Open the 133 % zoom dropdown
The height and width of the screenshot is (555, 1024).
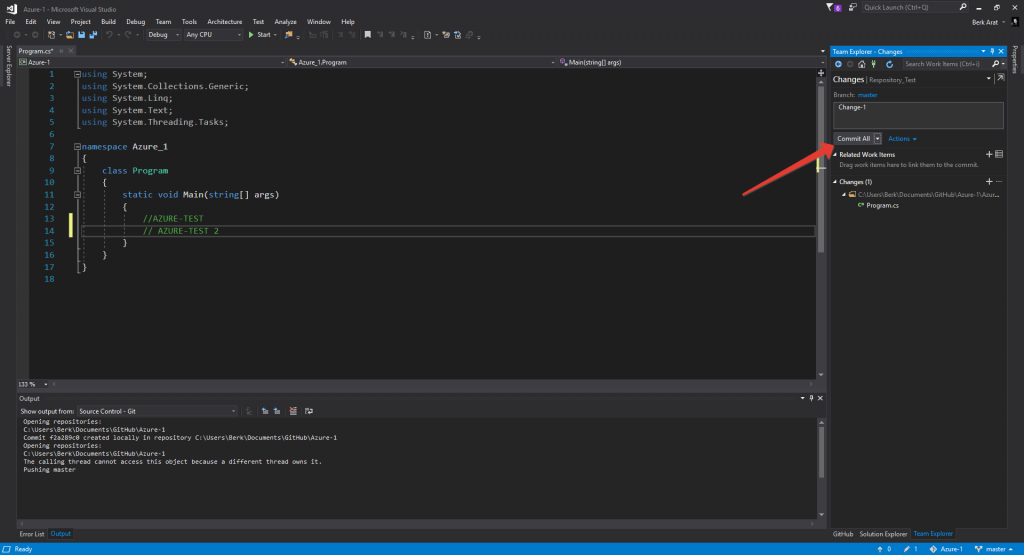click(33, 385)
